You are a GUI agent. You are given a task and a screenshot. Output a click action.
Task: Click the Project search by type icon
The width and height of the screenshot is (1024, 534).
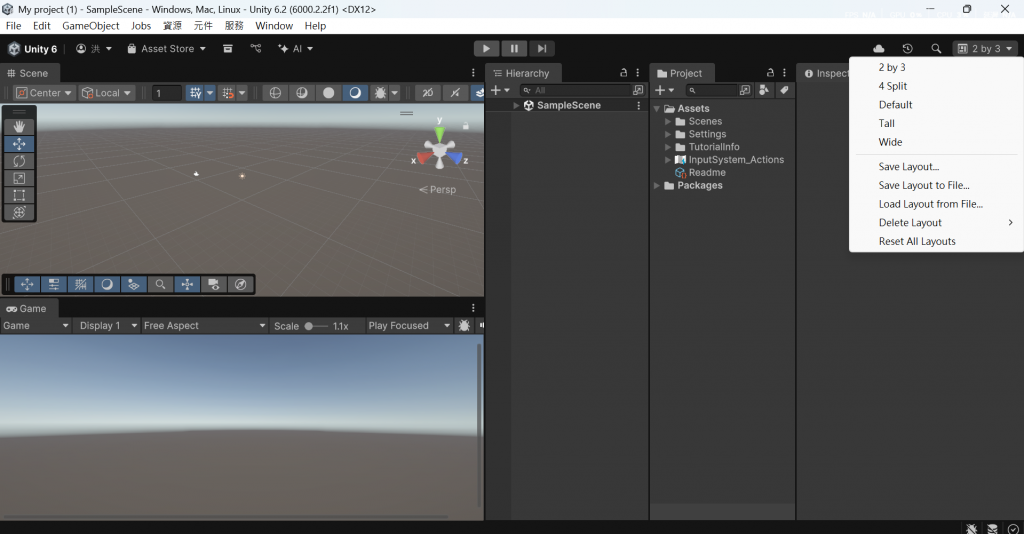point(763,90)
